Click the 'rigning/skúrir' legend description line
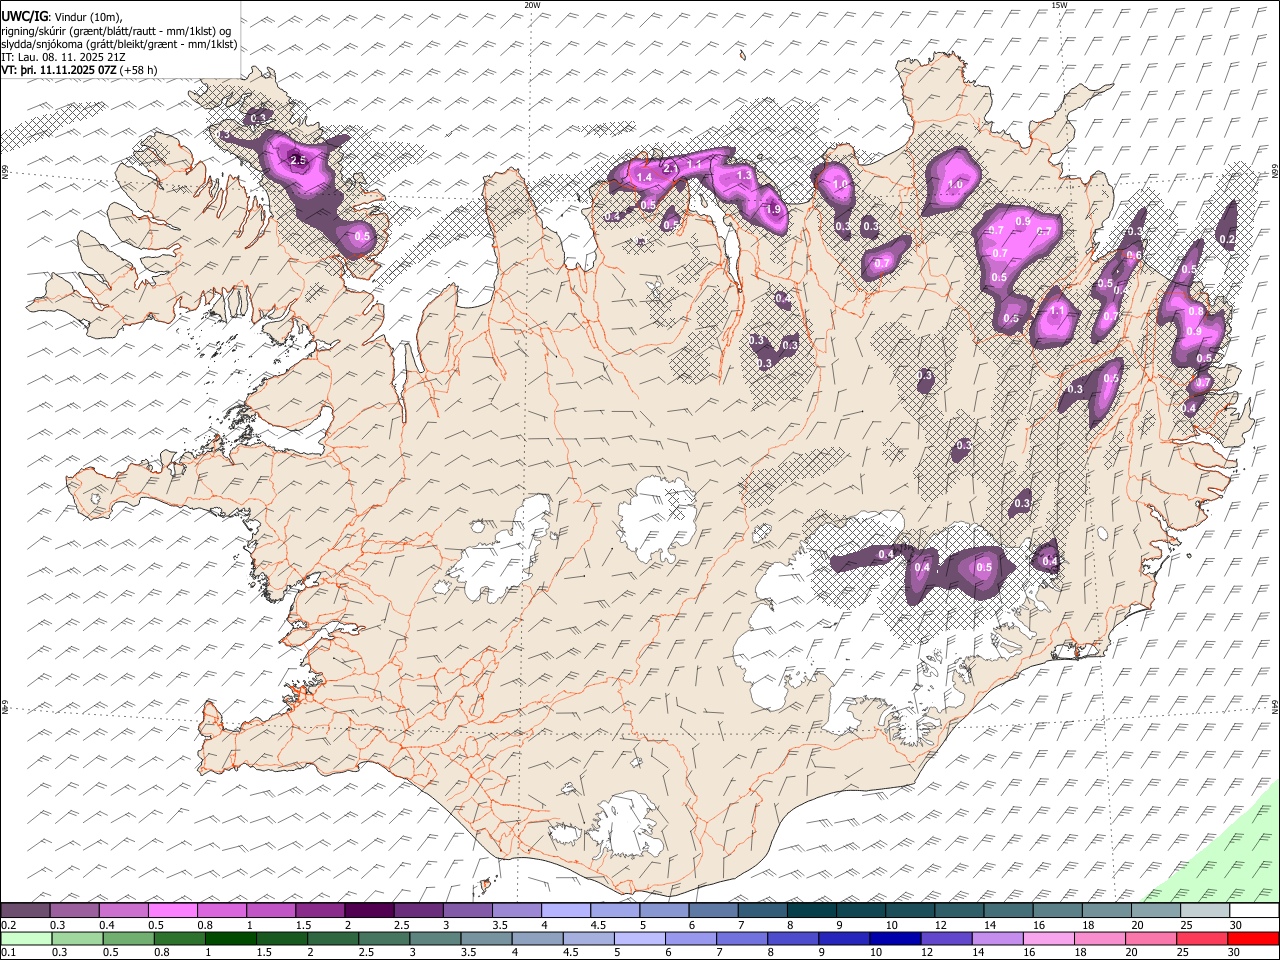The width and height of the screenshot is (1280, 960). tap(116, 31)
